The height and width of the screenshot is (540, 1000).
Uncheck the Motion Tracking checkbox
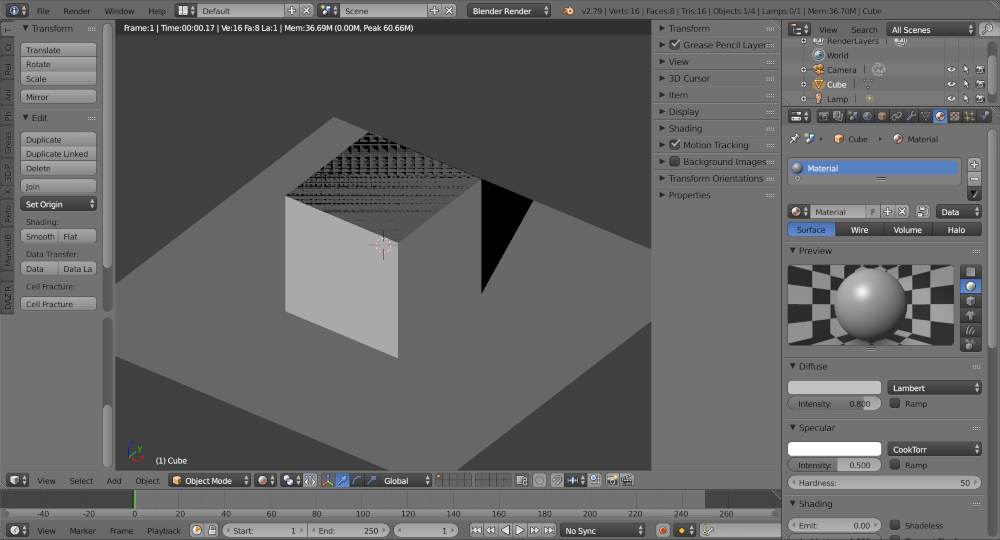(x=675, y=145)
